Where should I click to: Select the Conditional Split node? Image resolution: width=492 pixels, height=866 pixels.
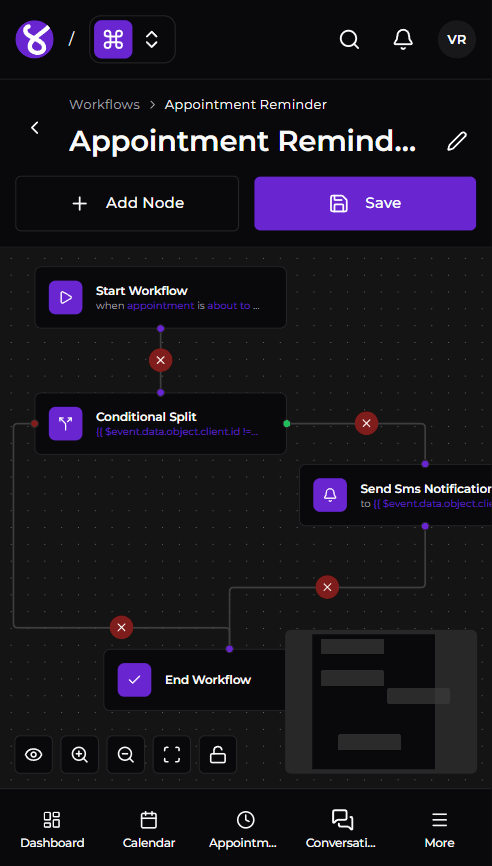click(x=161, y=424)
